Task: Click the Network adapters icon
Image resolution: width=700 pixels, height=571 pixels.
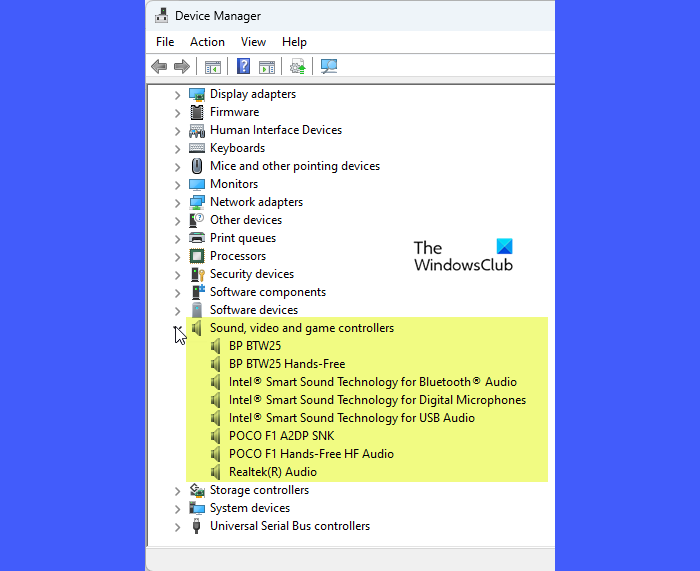Action: 196,202
